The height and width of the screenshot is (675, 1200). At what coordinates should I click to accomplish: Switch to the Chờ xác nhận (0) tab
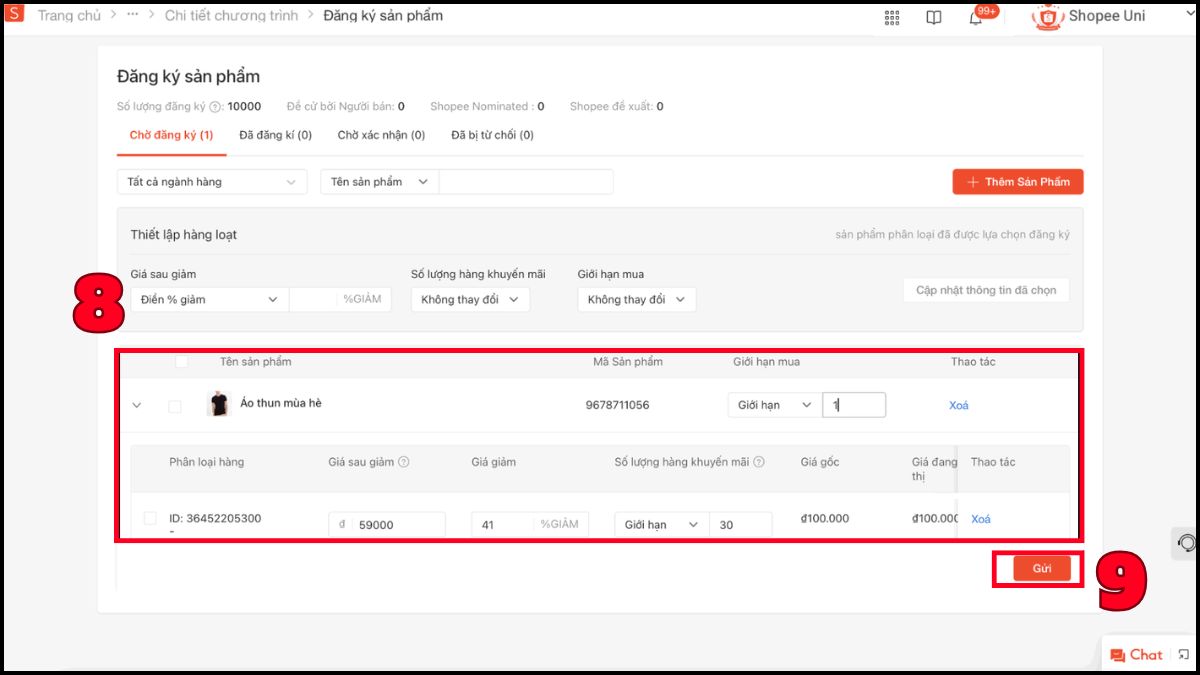tap(381, 135)
